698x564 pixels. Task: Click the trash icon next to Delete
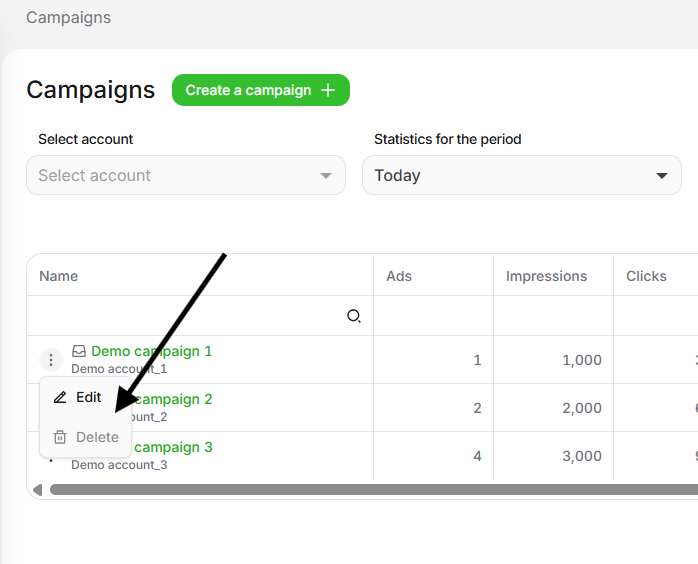pyautogui.click(x=60, y=437)
